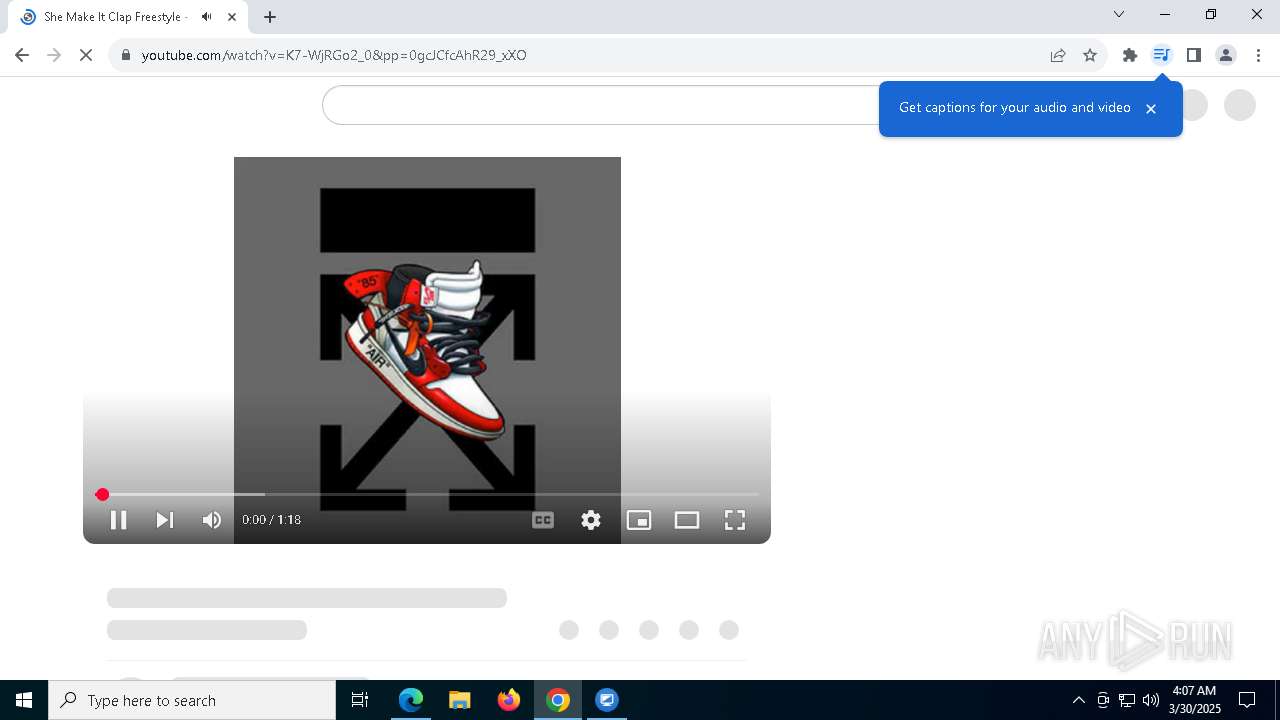Close the She Make It Clap tab

[x=232, y=17]
